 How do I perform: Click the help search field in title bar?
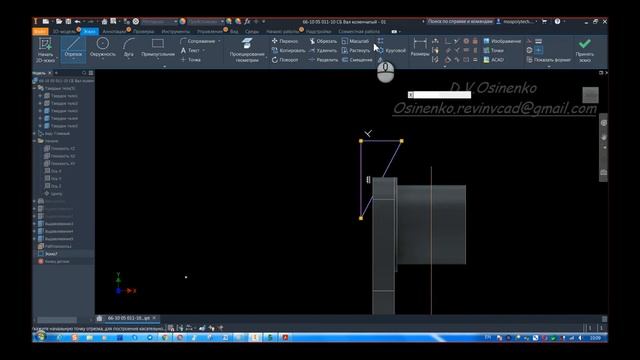point(460,21)
